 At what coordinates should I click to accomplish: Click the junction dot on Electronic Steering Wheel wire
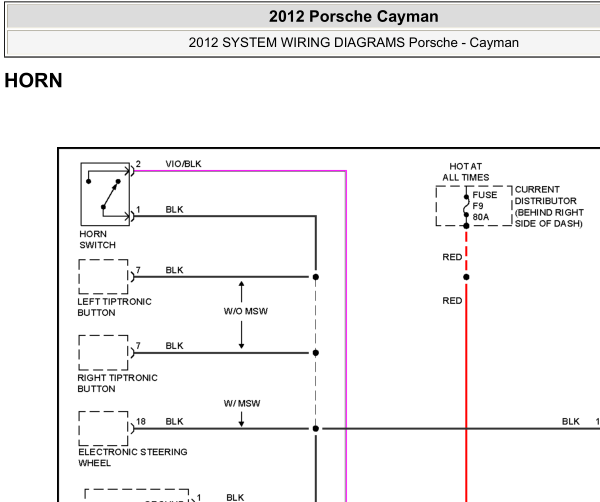[x=316, y=429]
